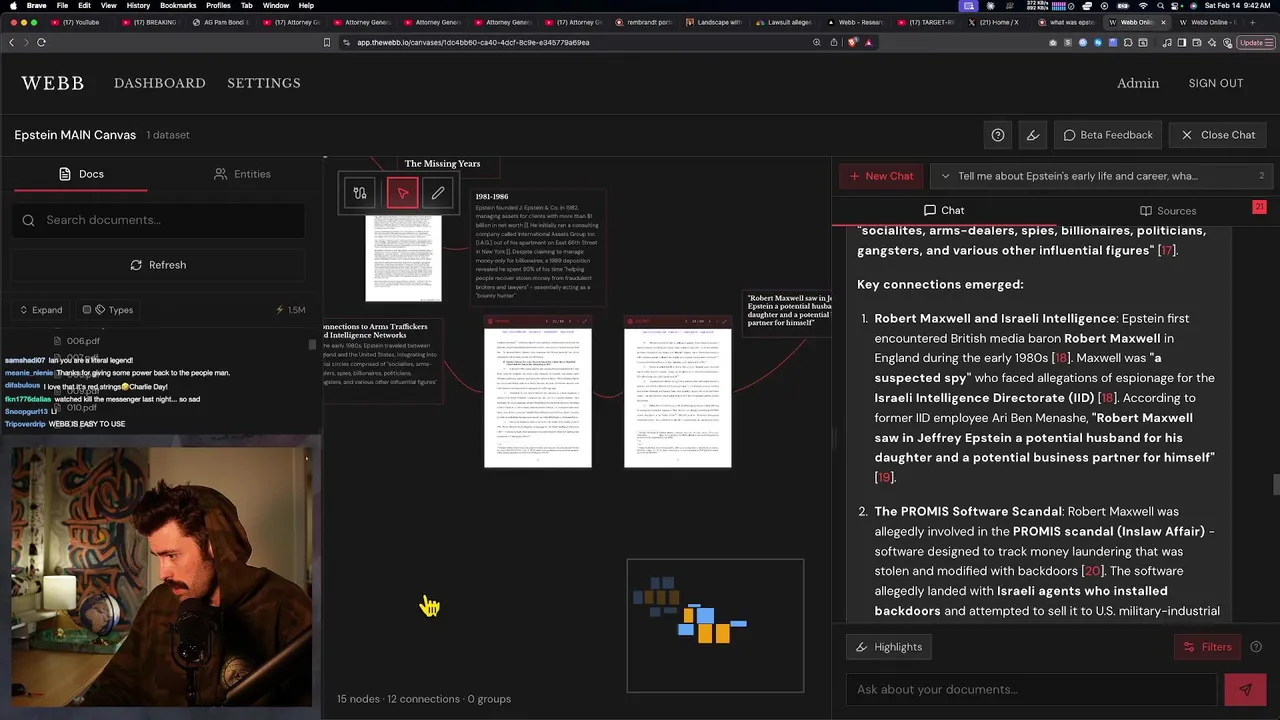Click the Highlights button below the chat
1280x720 pixels.
point(888,647)
